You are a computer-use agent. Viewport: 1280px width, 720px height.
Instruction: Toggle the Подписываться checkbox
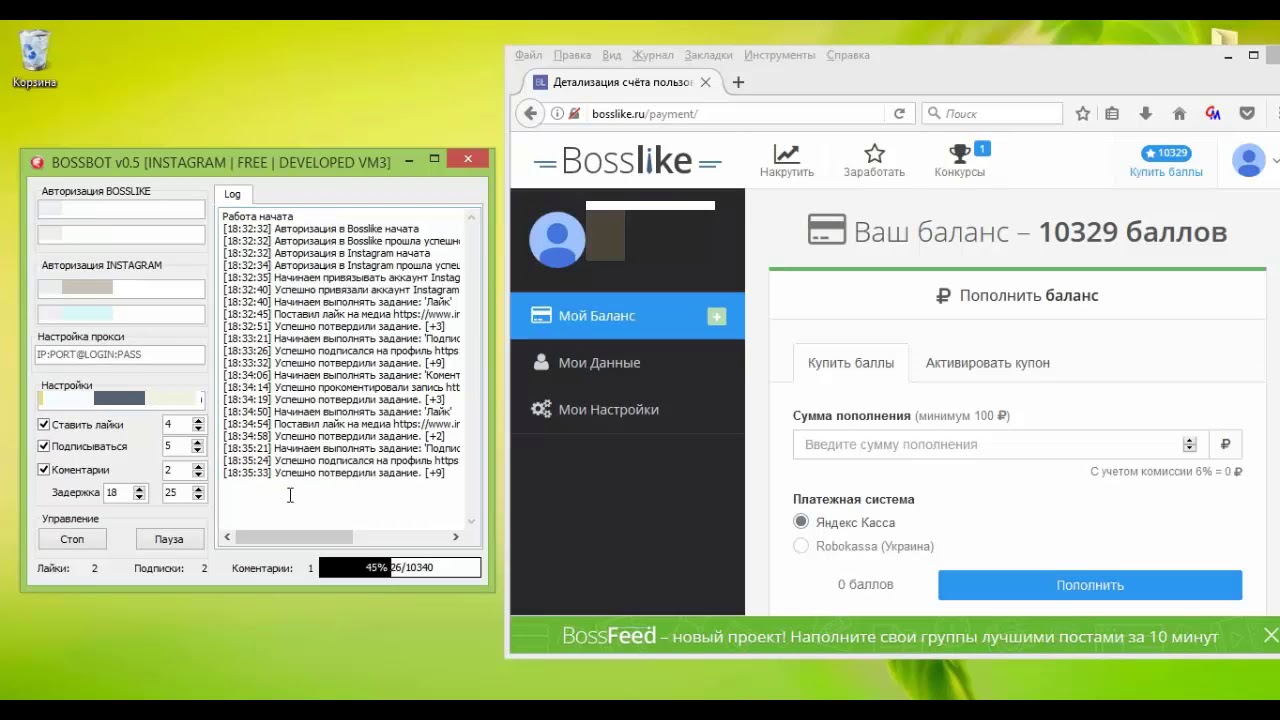[x=44, y=446]
